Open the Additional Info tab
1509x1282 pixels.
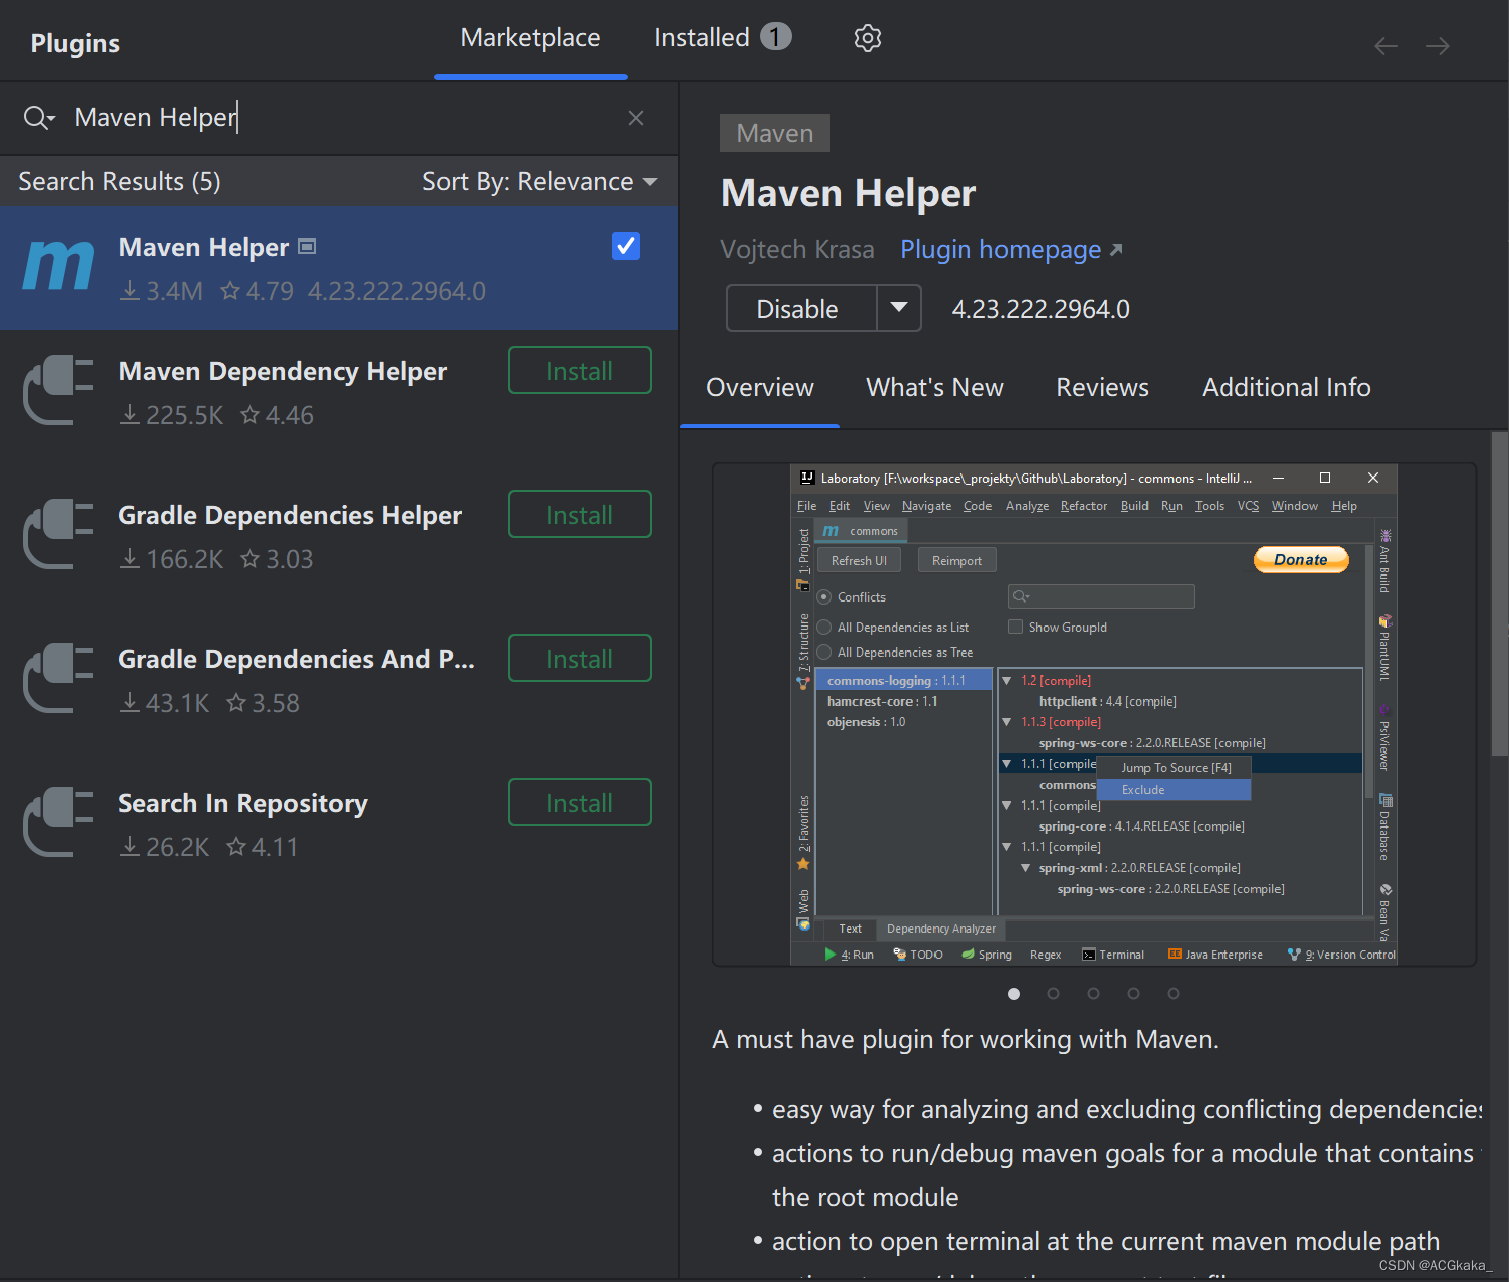(1286, 388)
